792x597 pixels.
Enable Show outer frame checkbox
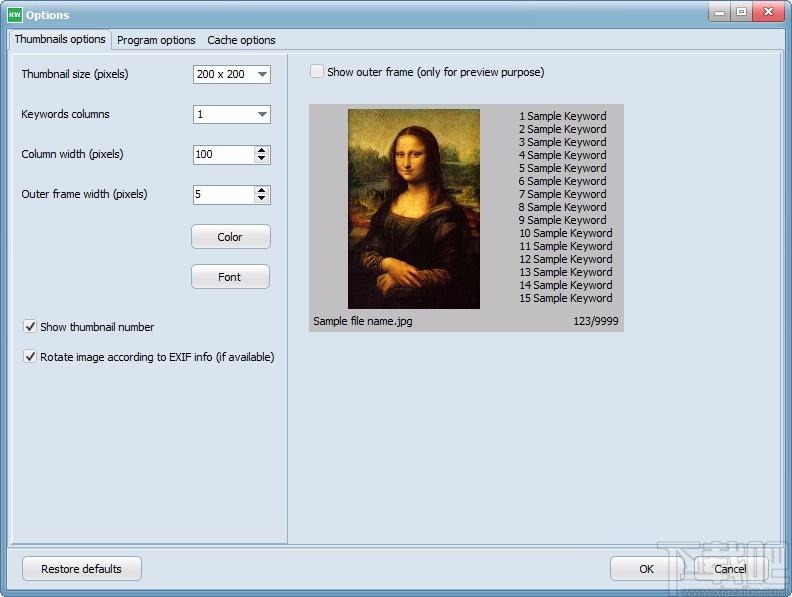[317, 72]
